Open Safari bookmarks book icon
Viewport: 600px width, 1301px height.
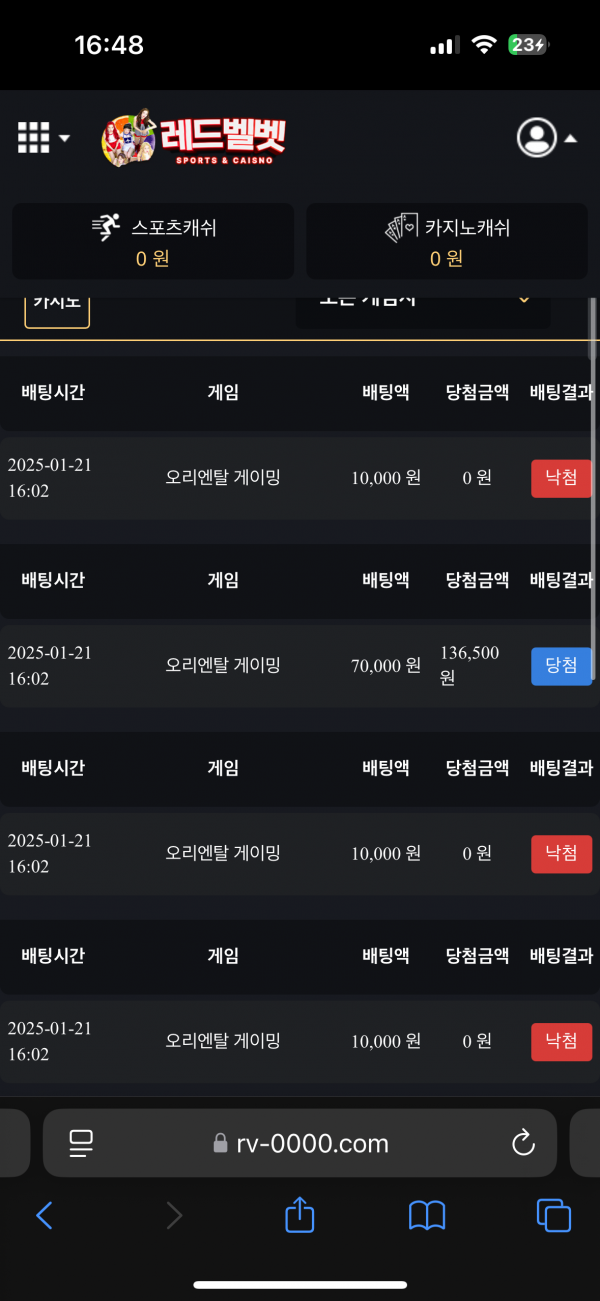(427, 1215)
